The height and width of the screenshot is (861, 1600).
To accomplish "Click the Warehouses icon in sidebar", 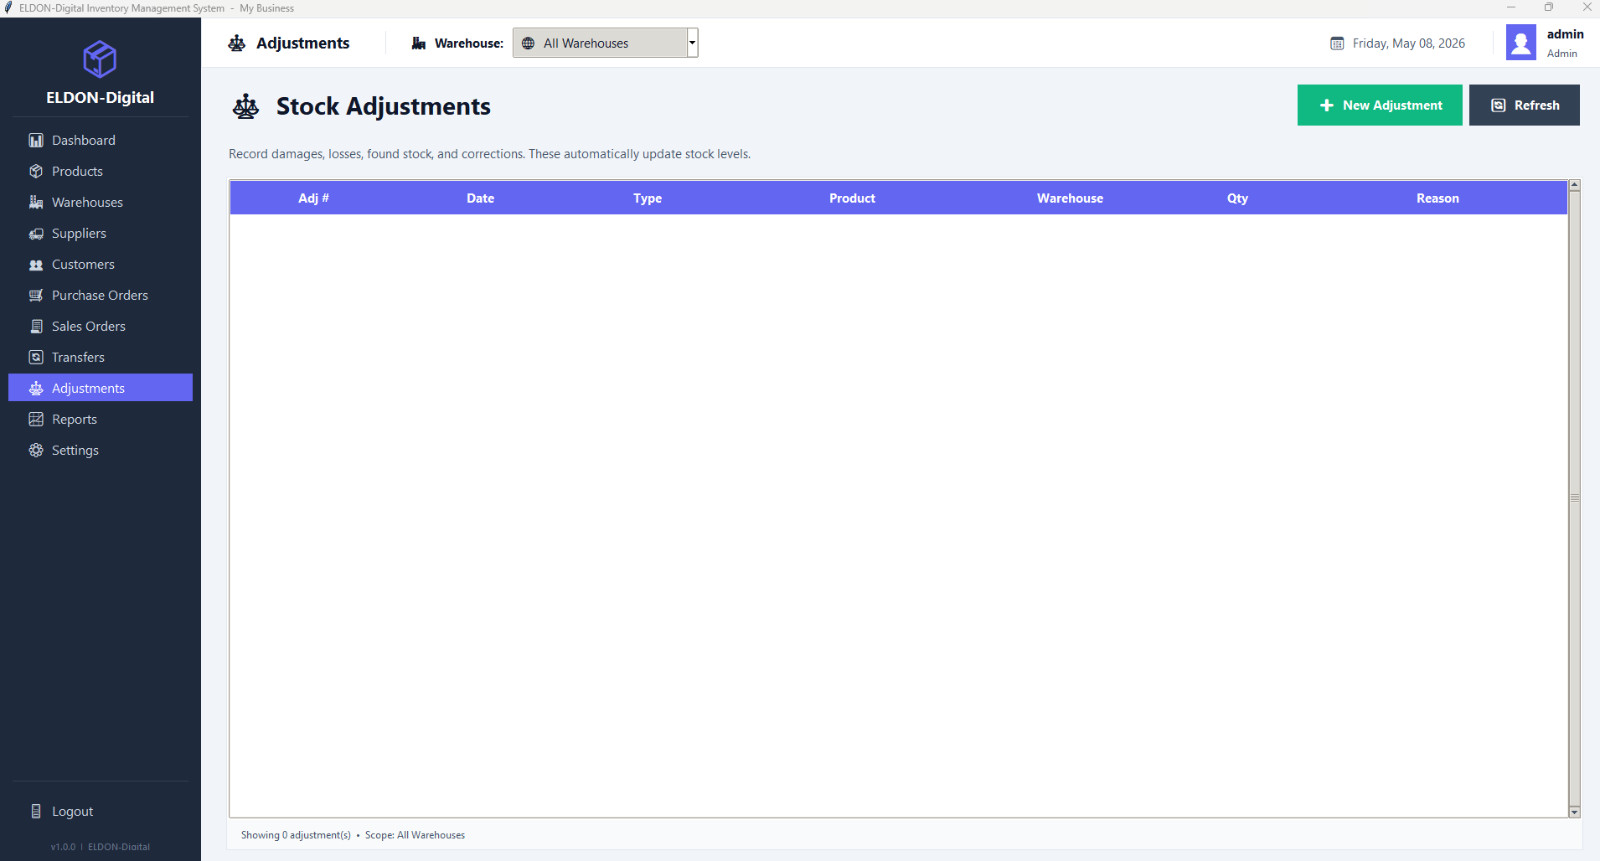I will pos(36,203).
